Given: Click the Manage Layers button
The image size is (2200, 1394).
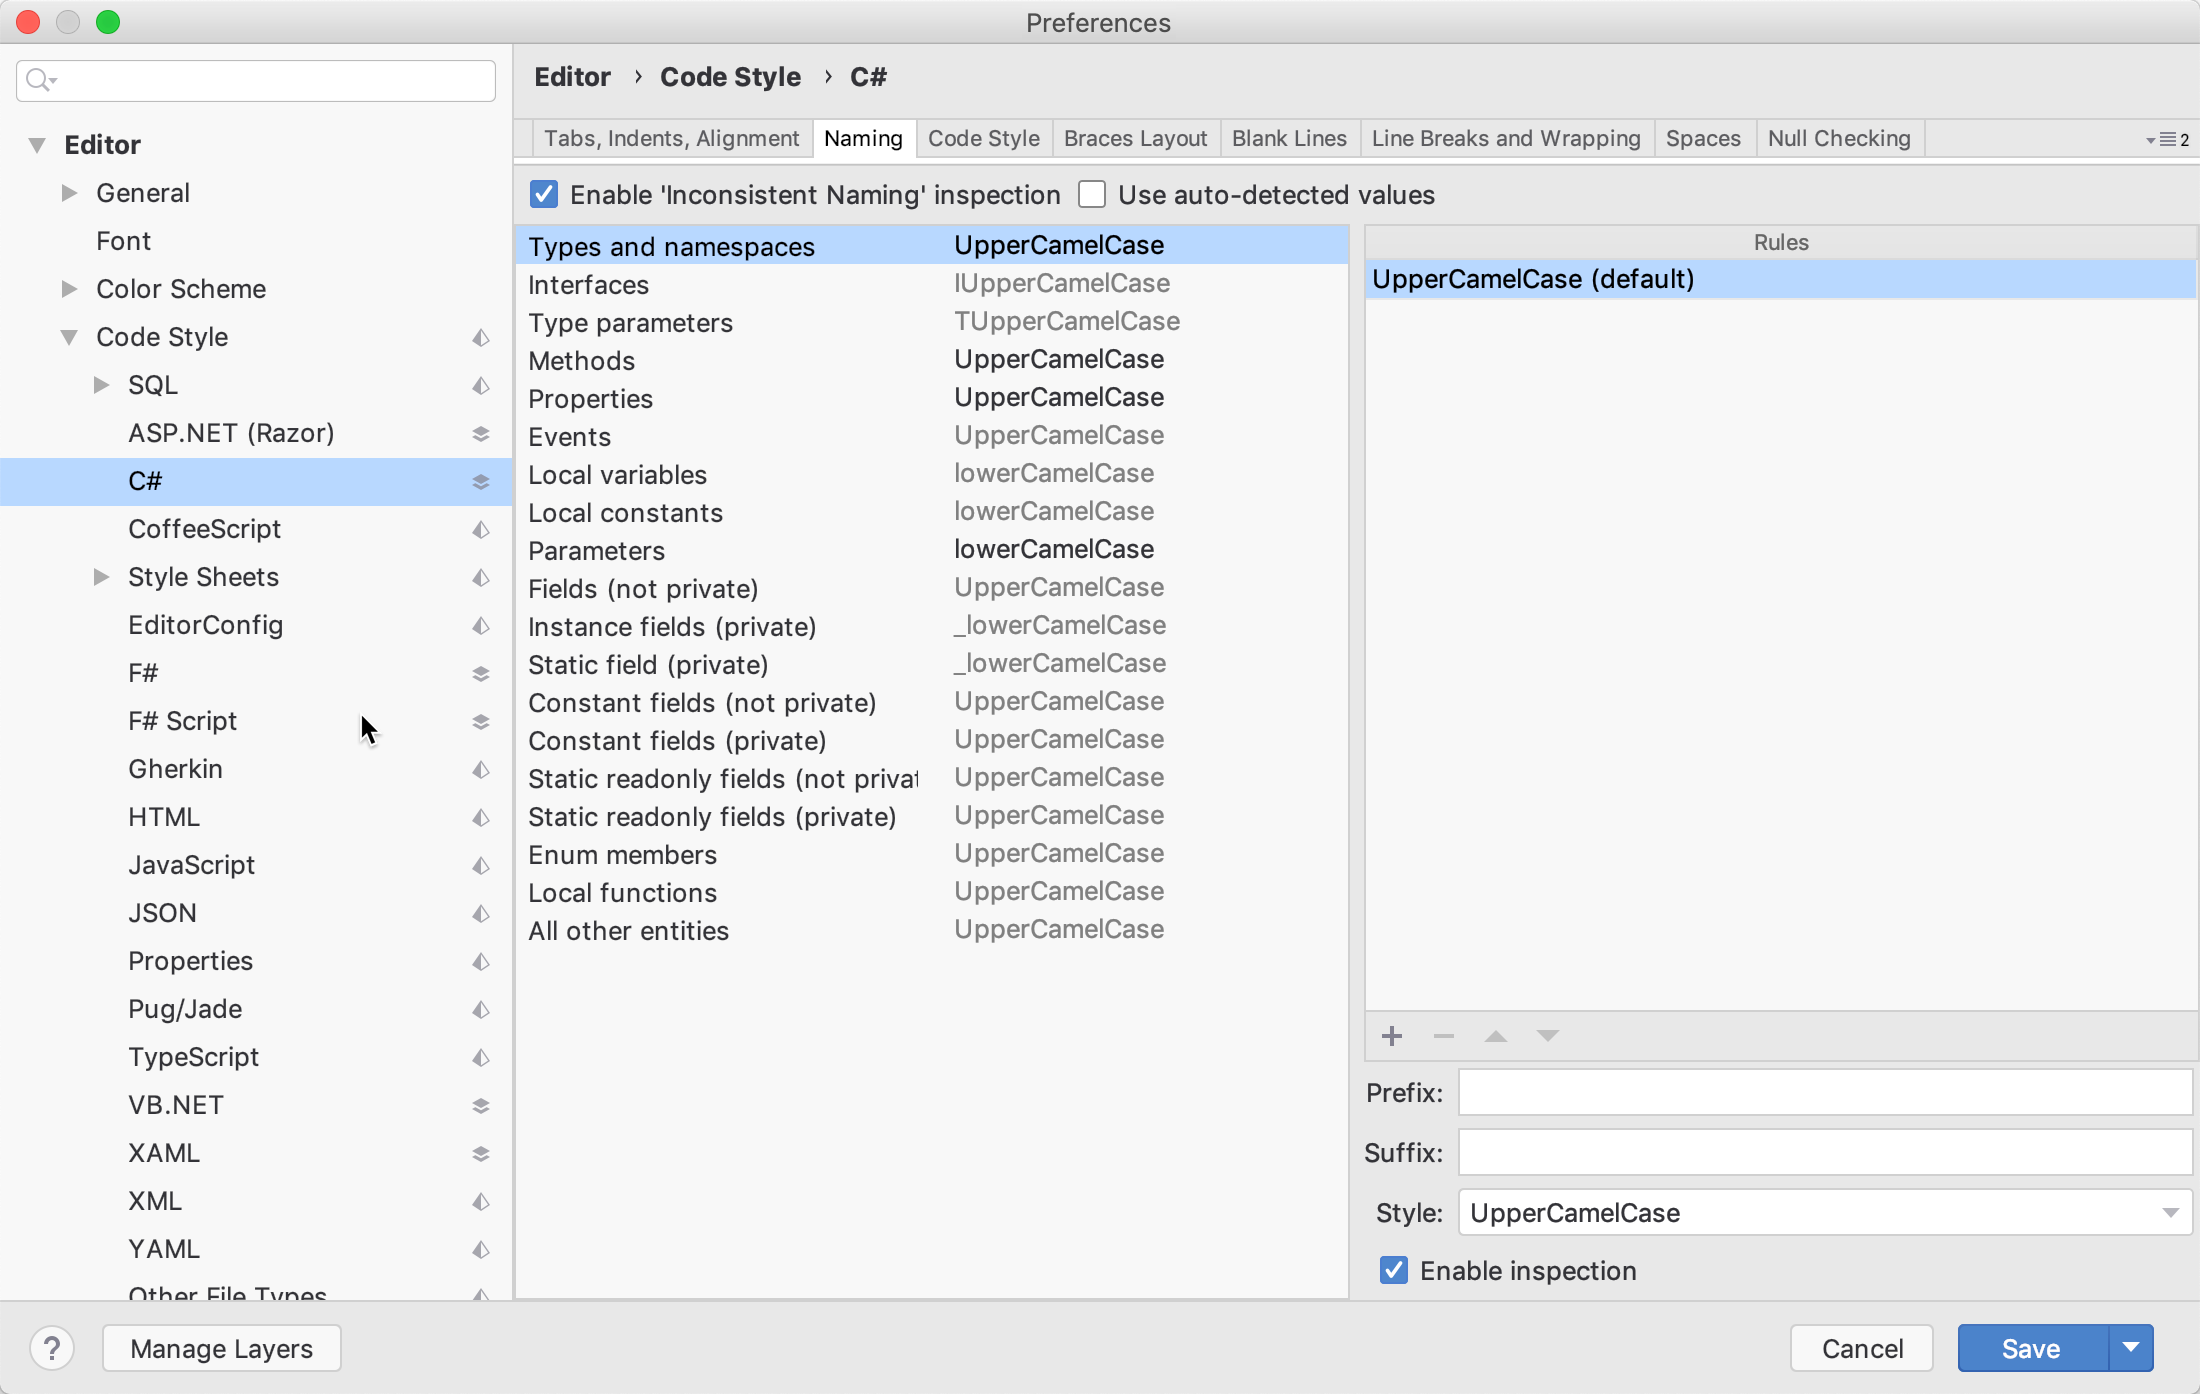Looking at the screenshot, I should click(221, 1347).
